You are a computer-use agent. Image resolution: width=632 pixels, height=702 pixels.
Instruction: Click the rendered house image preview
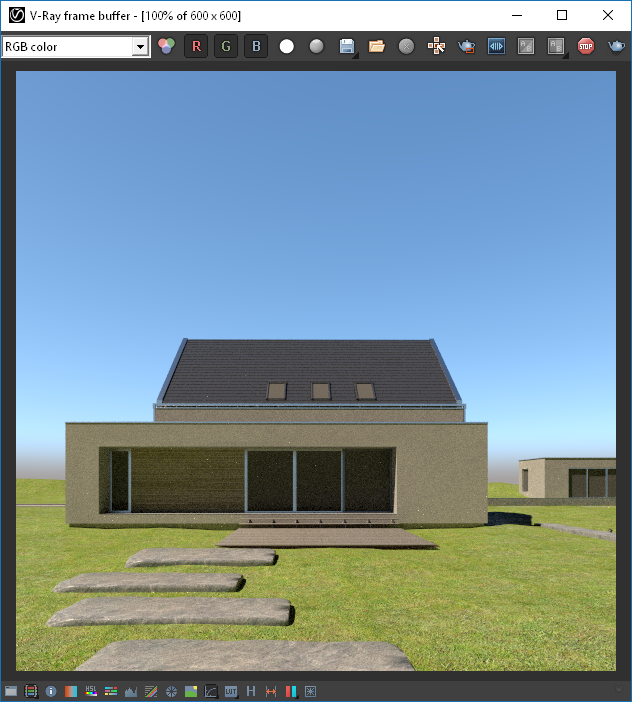316,371
